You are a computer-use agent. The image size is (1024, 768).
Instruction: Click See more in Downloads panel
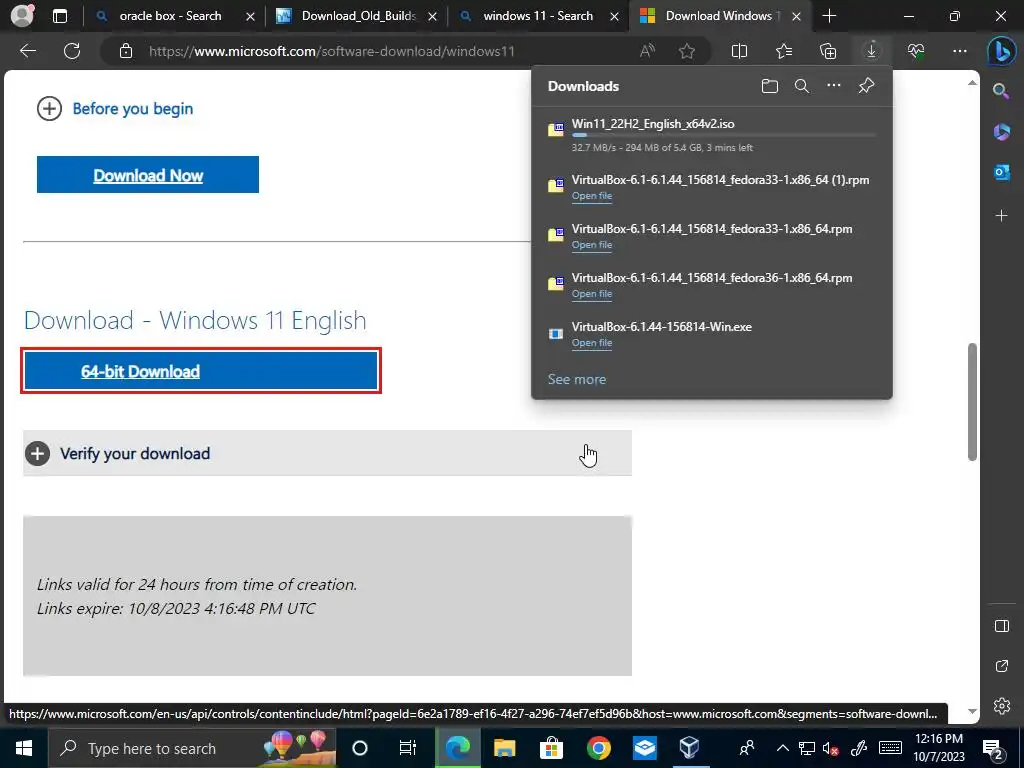pyautogui.click(x=577, y=379)
